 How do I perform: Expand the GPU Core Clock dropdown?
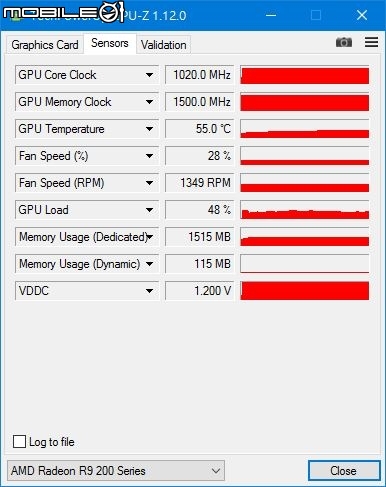click(x=149, y=75)
